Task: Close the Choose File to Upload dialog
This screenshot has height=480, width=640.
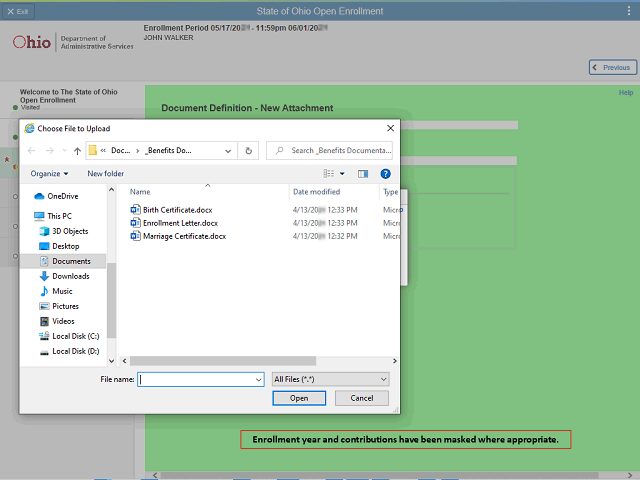Action: pyautogui.click(x=390, y=128)
